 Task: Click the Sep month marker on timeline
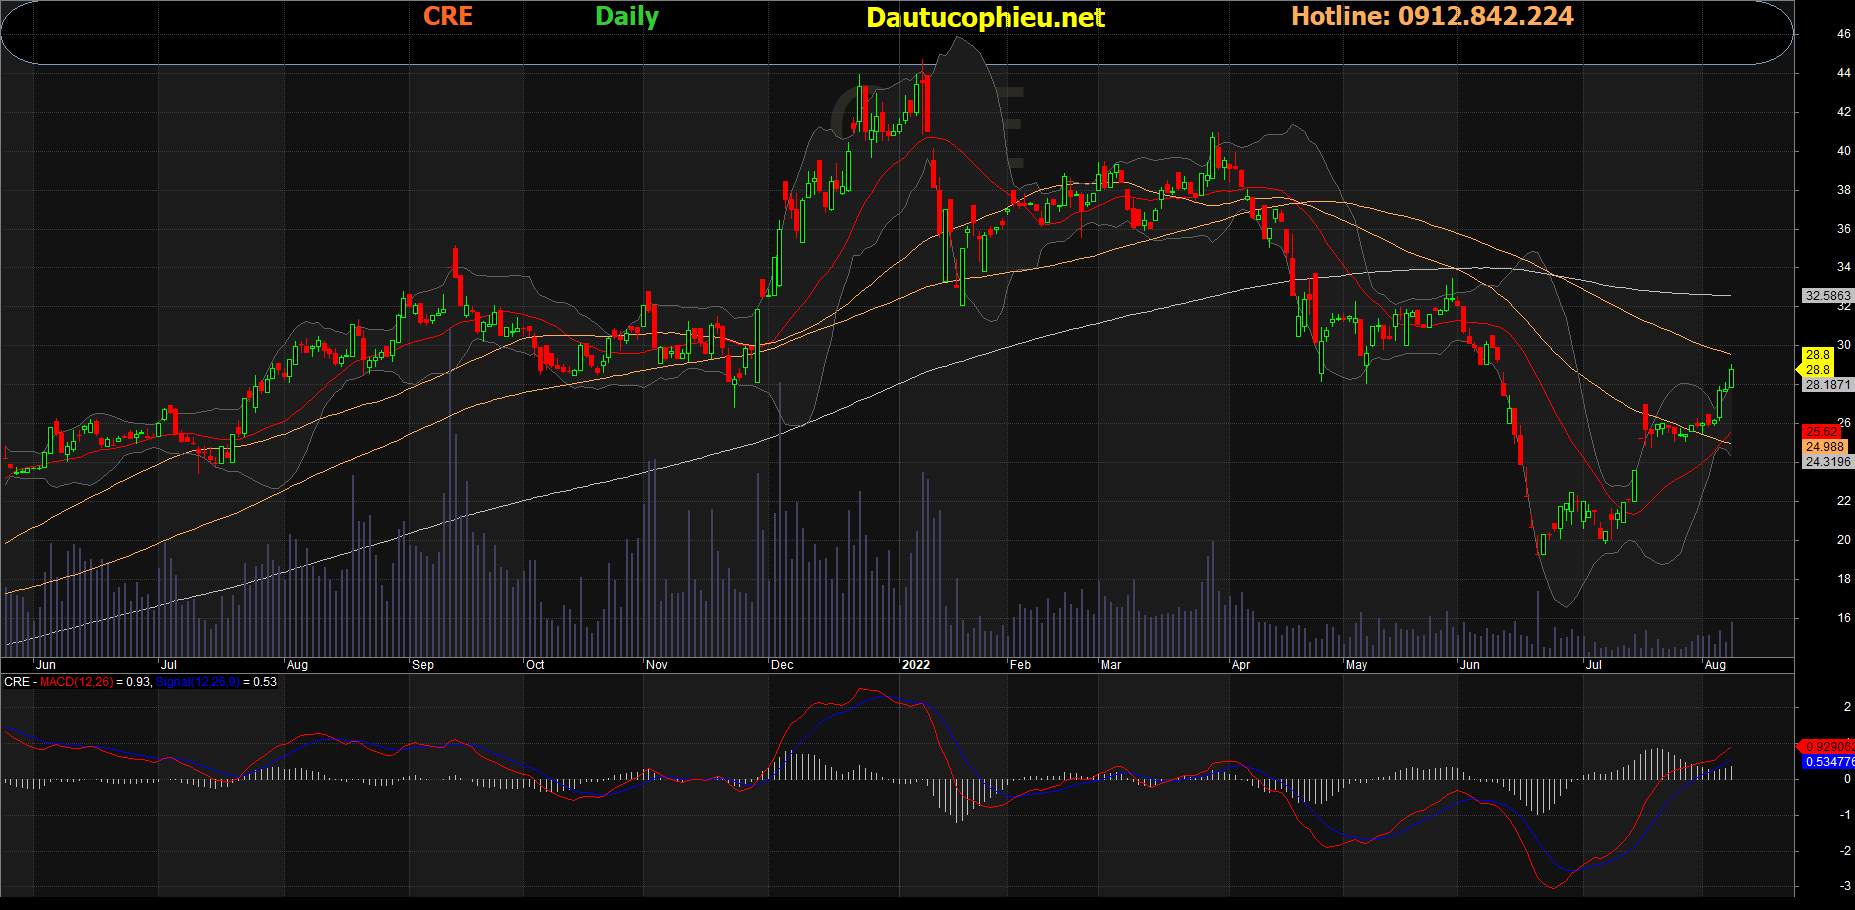[x=423, y=665]
